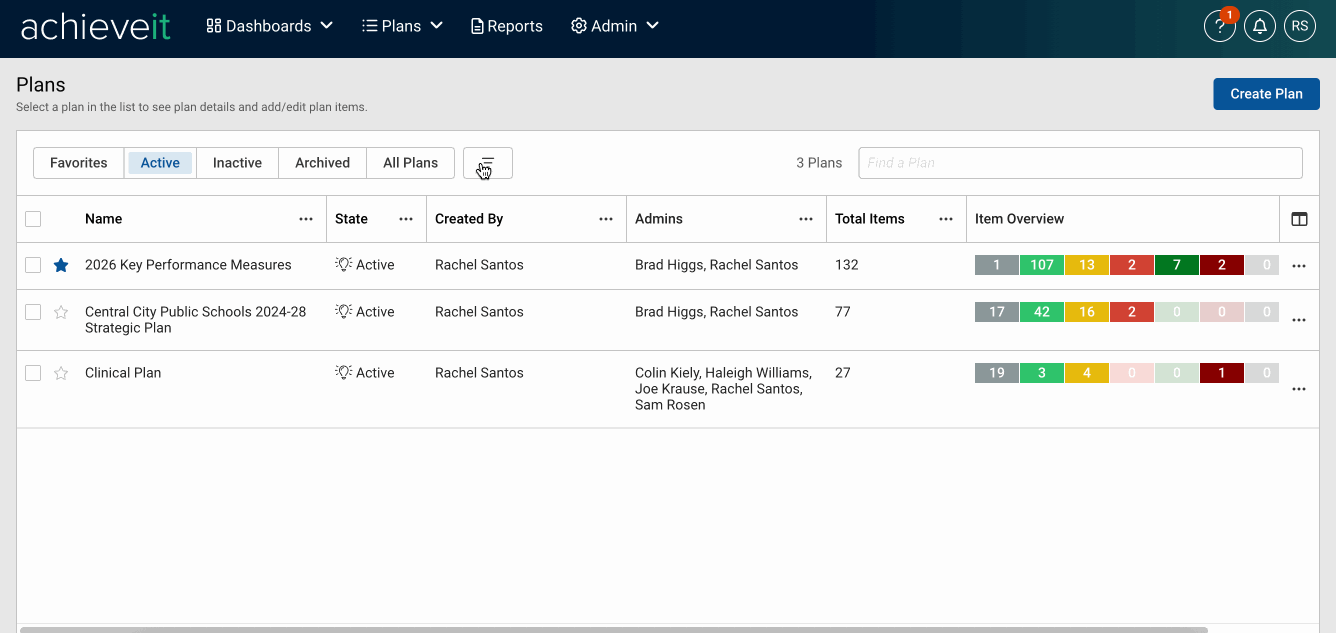Open State column options ellipsis
Image resolution: width=1336 pixels, height=633 pixels.
point(406,219)
